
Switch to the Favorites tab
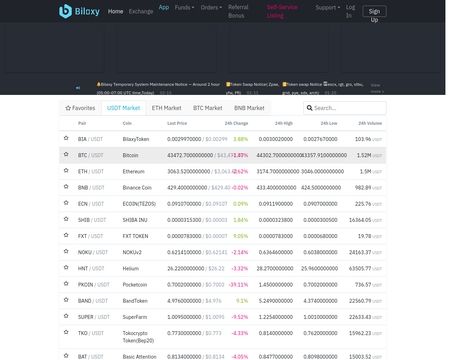(80, 108)
